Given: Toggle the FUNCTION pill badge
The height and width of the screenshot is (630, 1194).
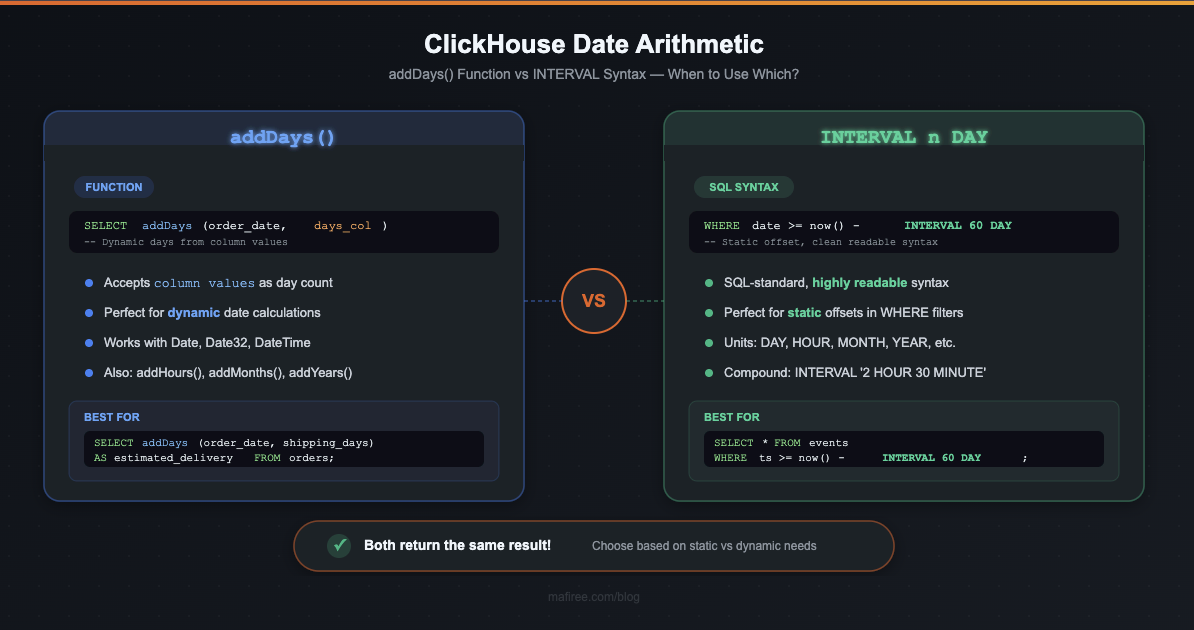Looking at the screenshot, I should point(113,187).
